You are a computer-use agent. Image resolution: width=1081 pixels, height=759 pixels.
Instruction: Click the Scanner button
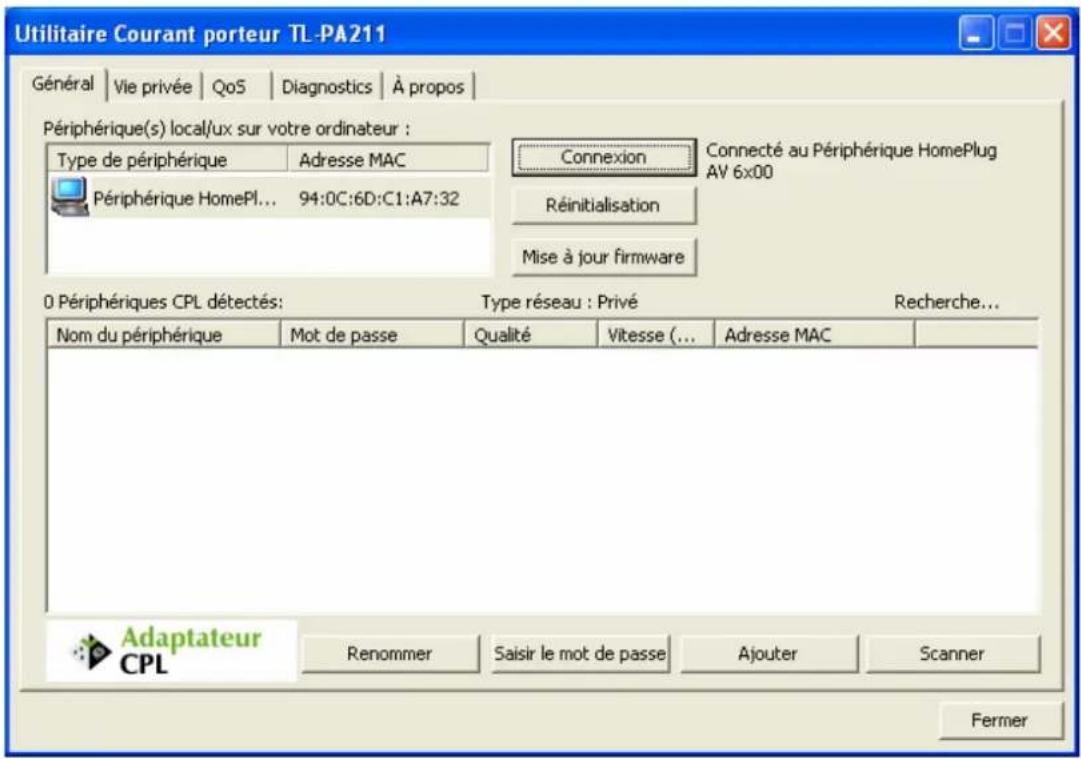[x=952, y=654]
